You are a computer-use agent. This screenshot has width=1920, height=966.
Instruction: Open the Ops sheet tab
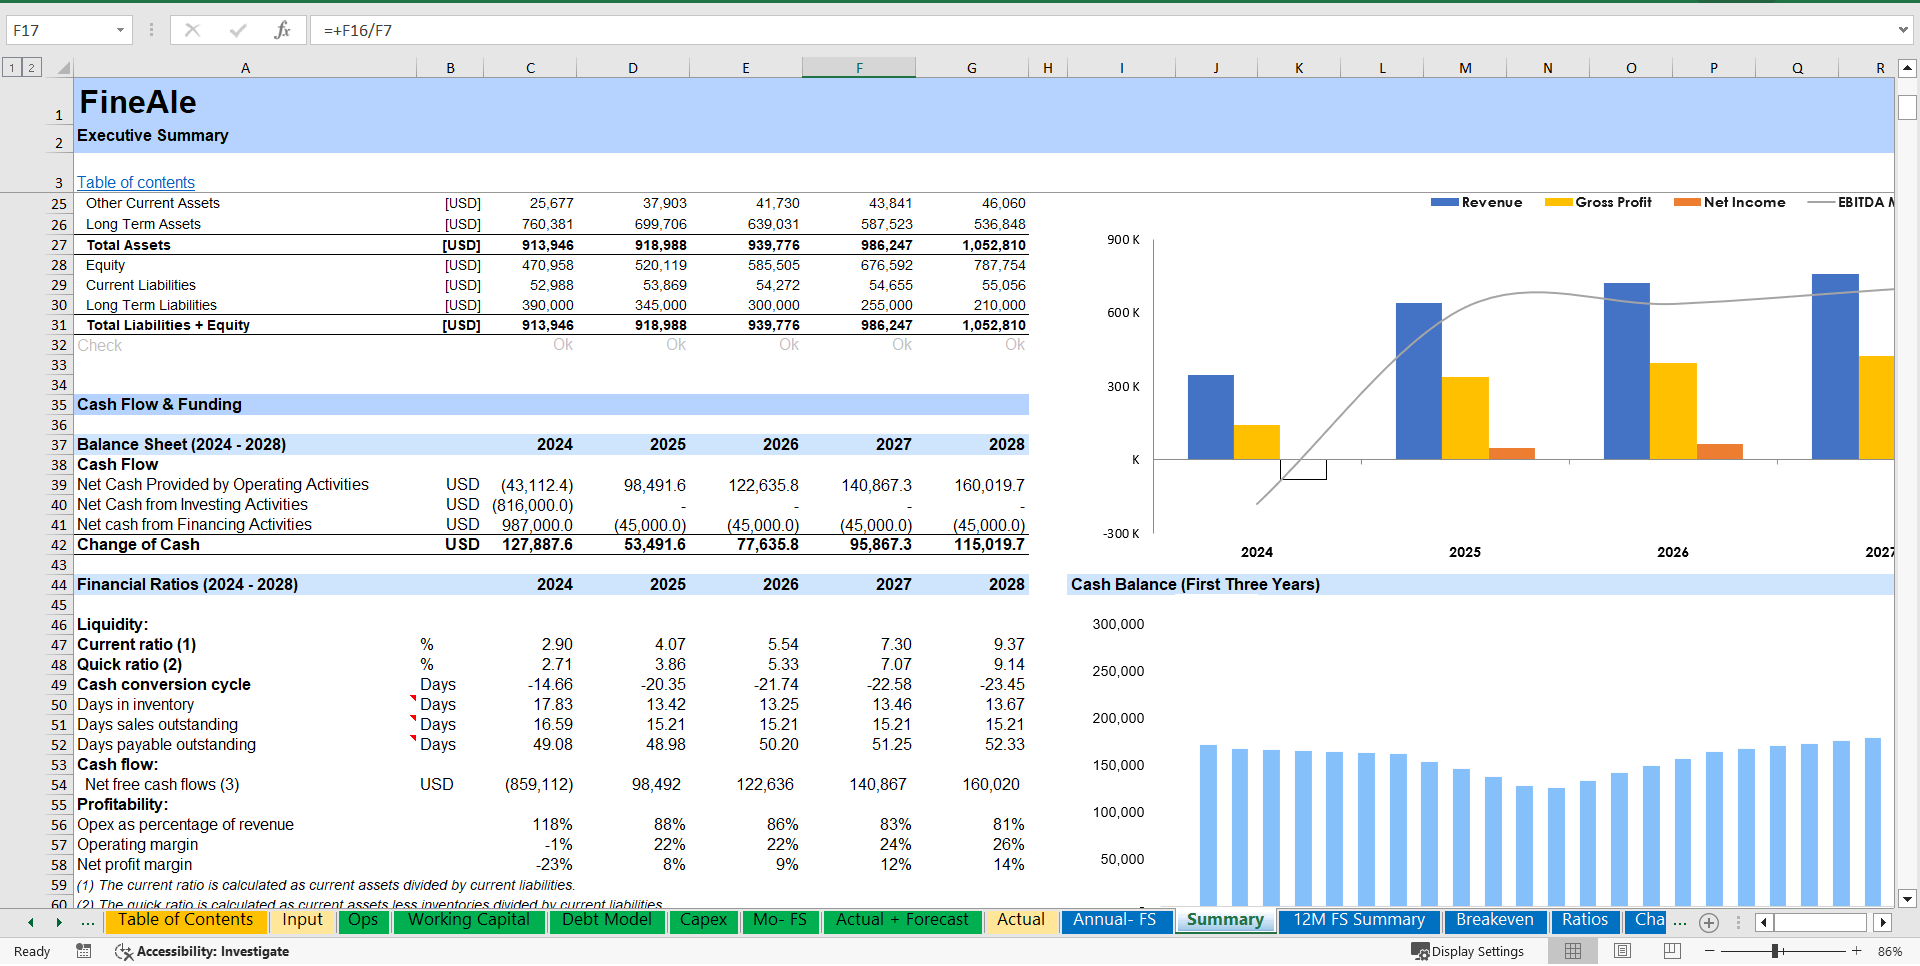click(x=363, y=920)
